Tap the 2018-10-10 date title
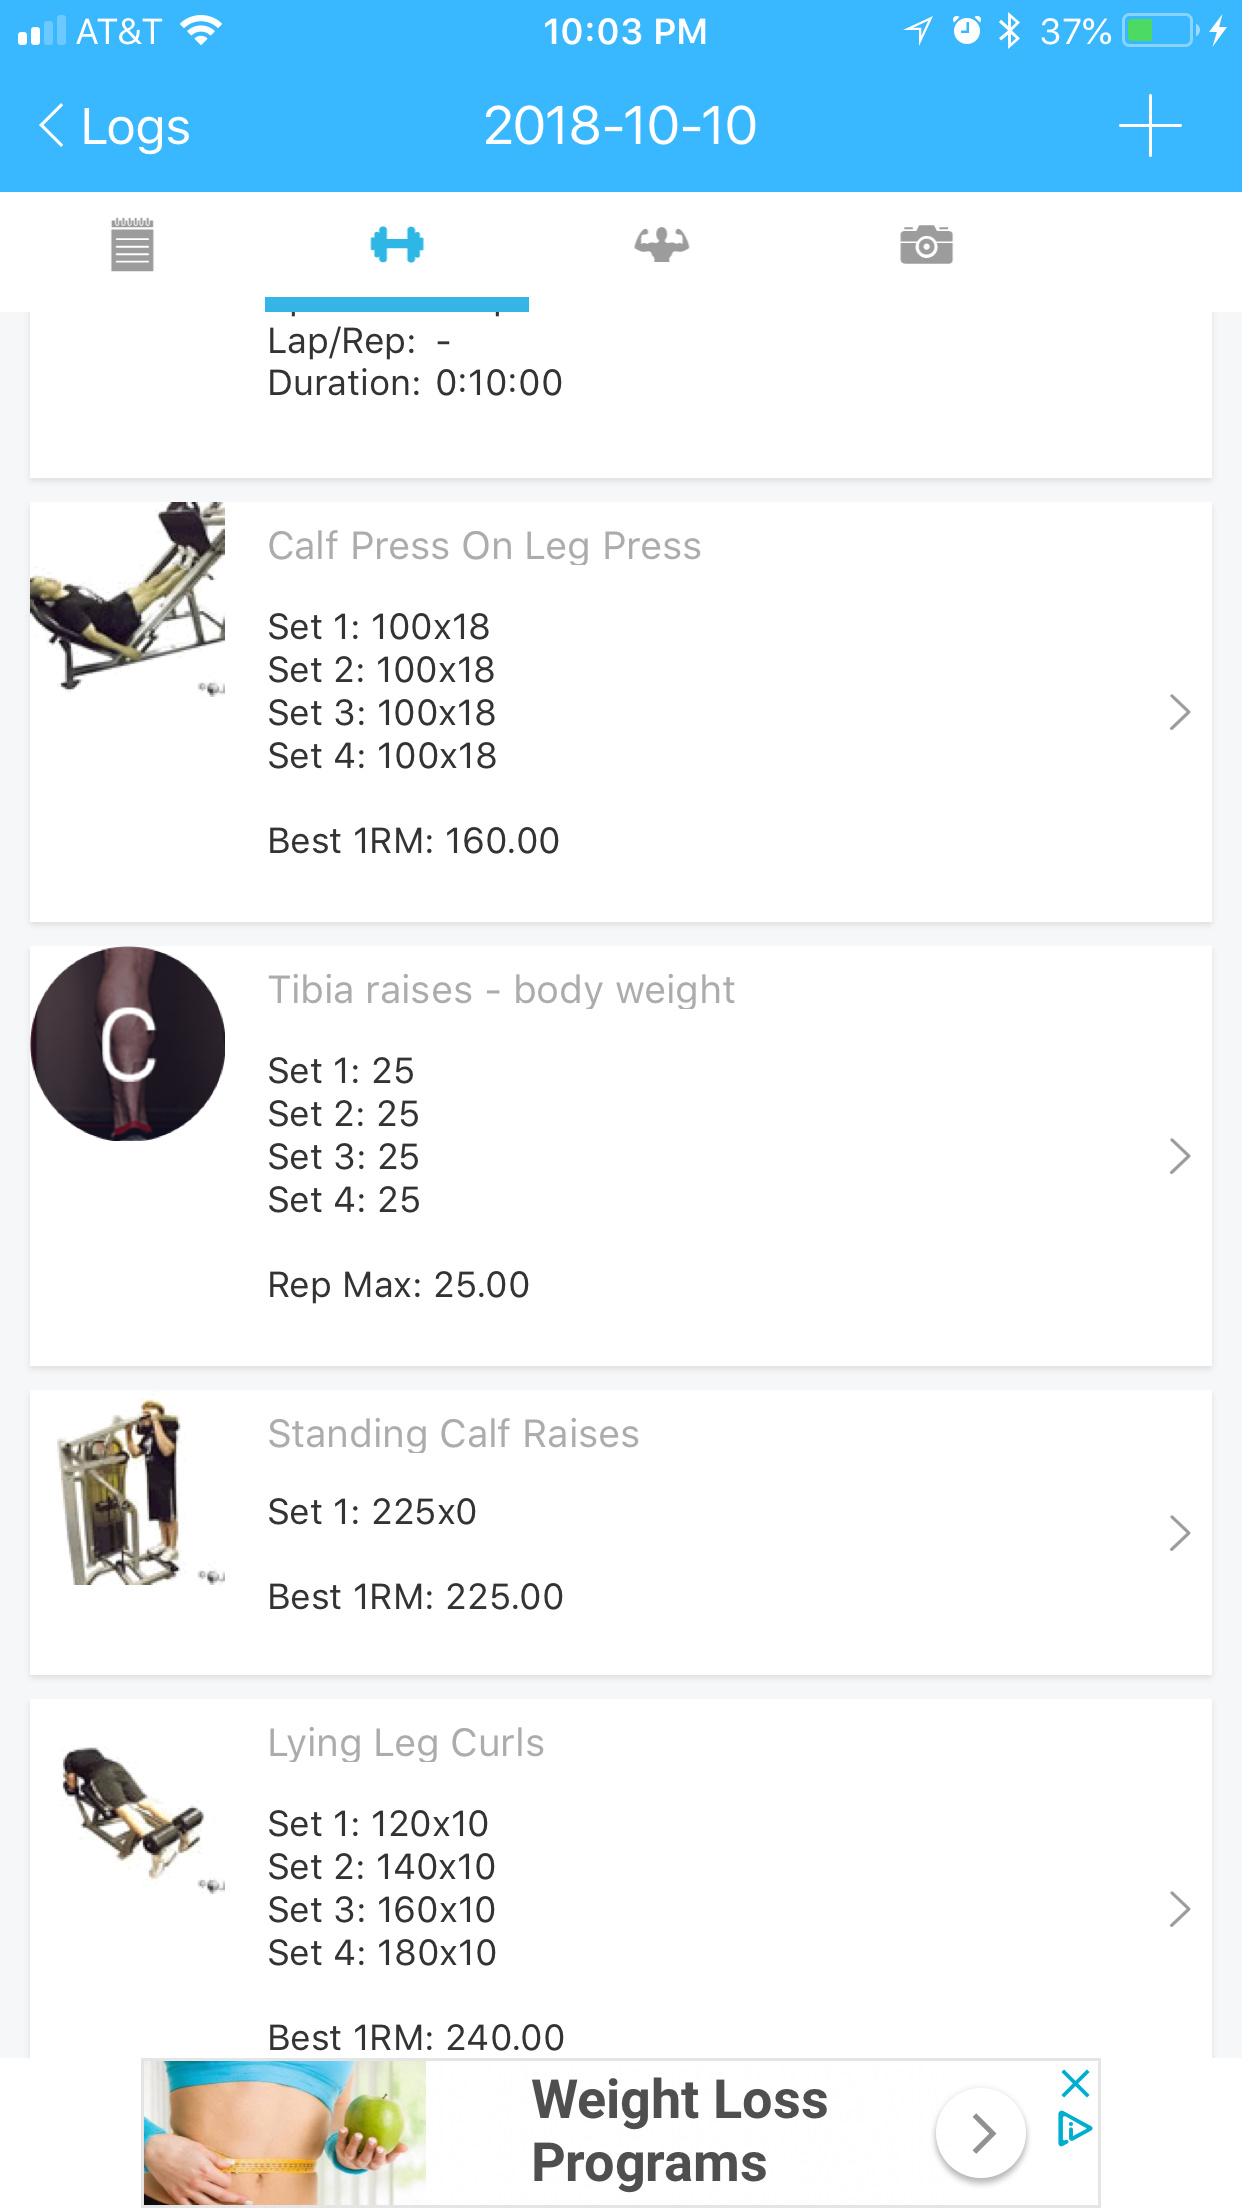This screenshot has width=1242, height=2208. click(620, 126)
